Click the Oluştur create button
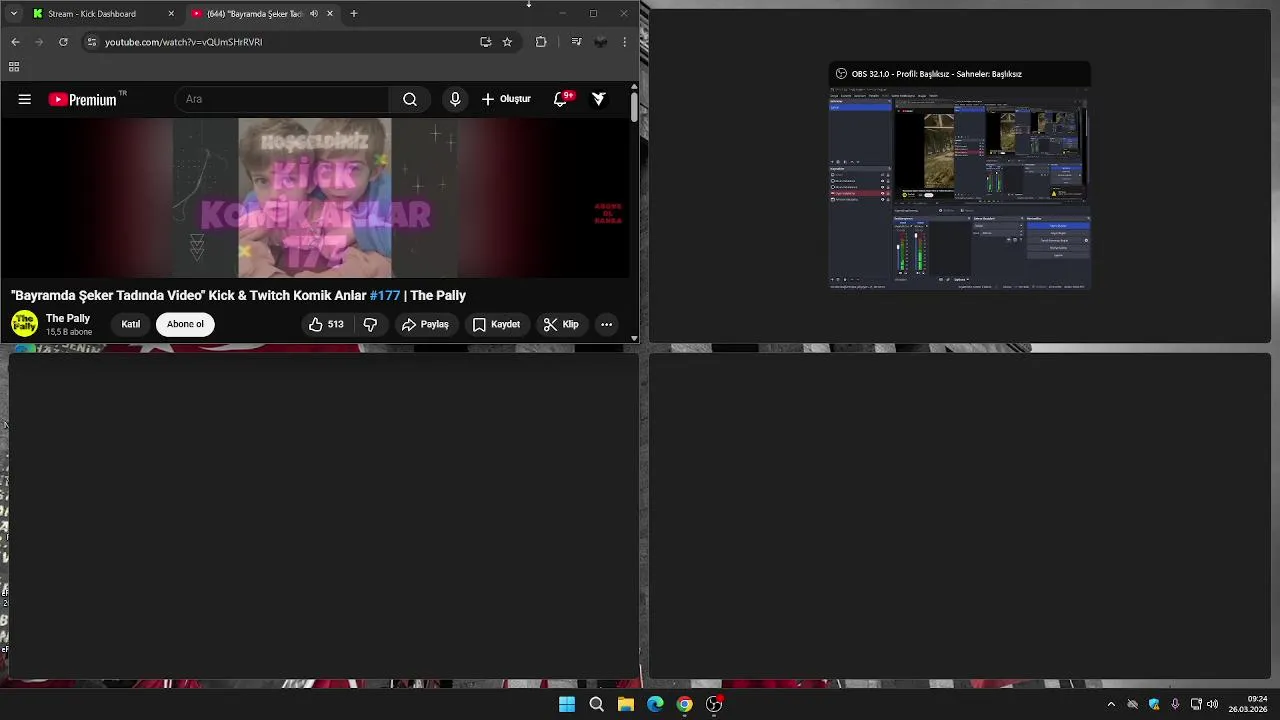The image size is (1280, 720). click(x=507, y=99)
